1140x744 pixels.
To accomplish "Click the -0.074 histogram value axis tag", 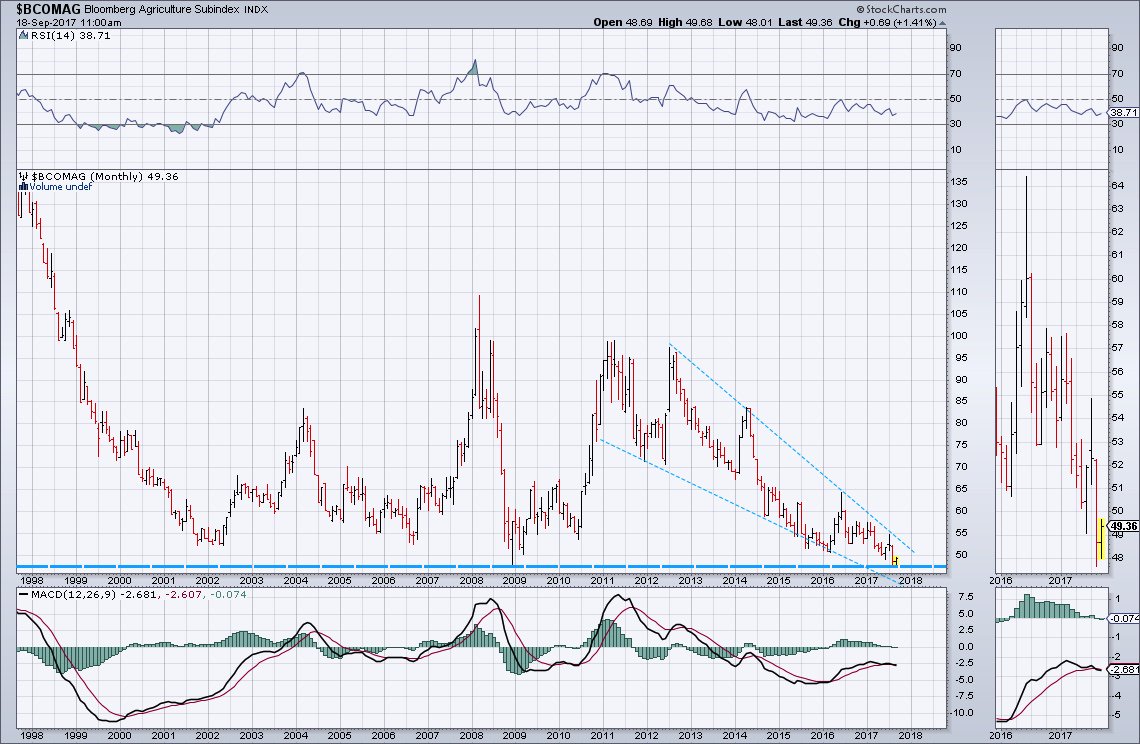I will [x=1125, y=619].
